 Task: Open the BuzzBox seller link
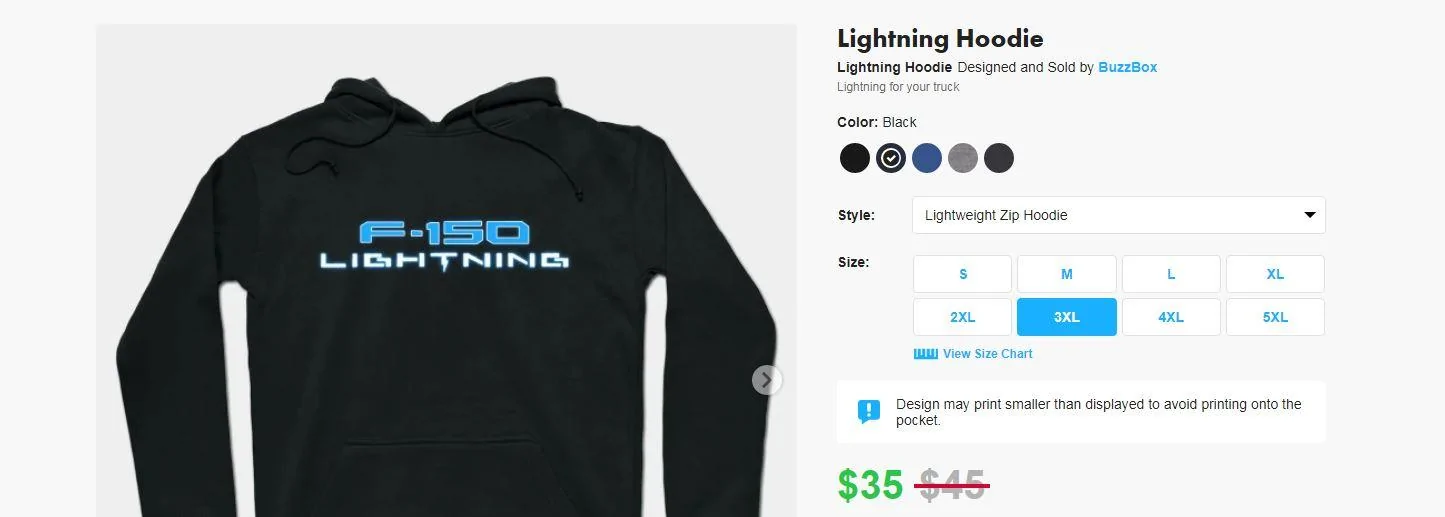[x=1128, y=67]
